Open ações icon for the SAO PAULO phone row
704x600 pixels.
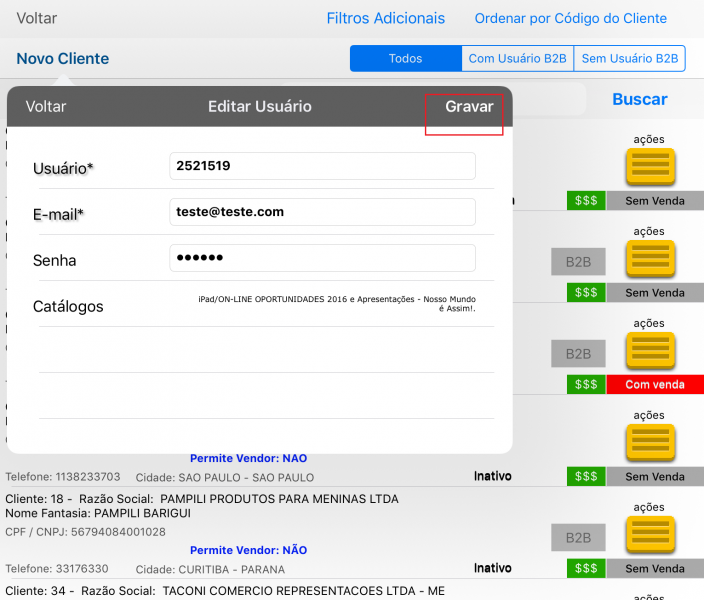pyautogui.click(x=649, y=442)
